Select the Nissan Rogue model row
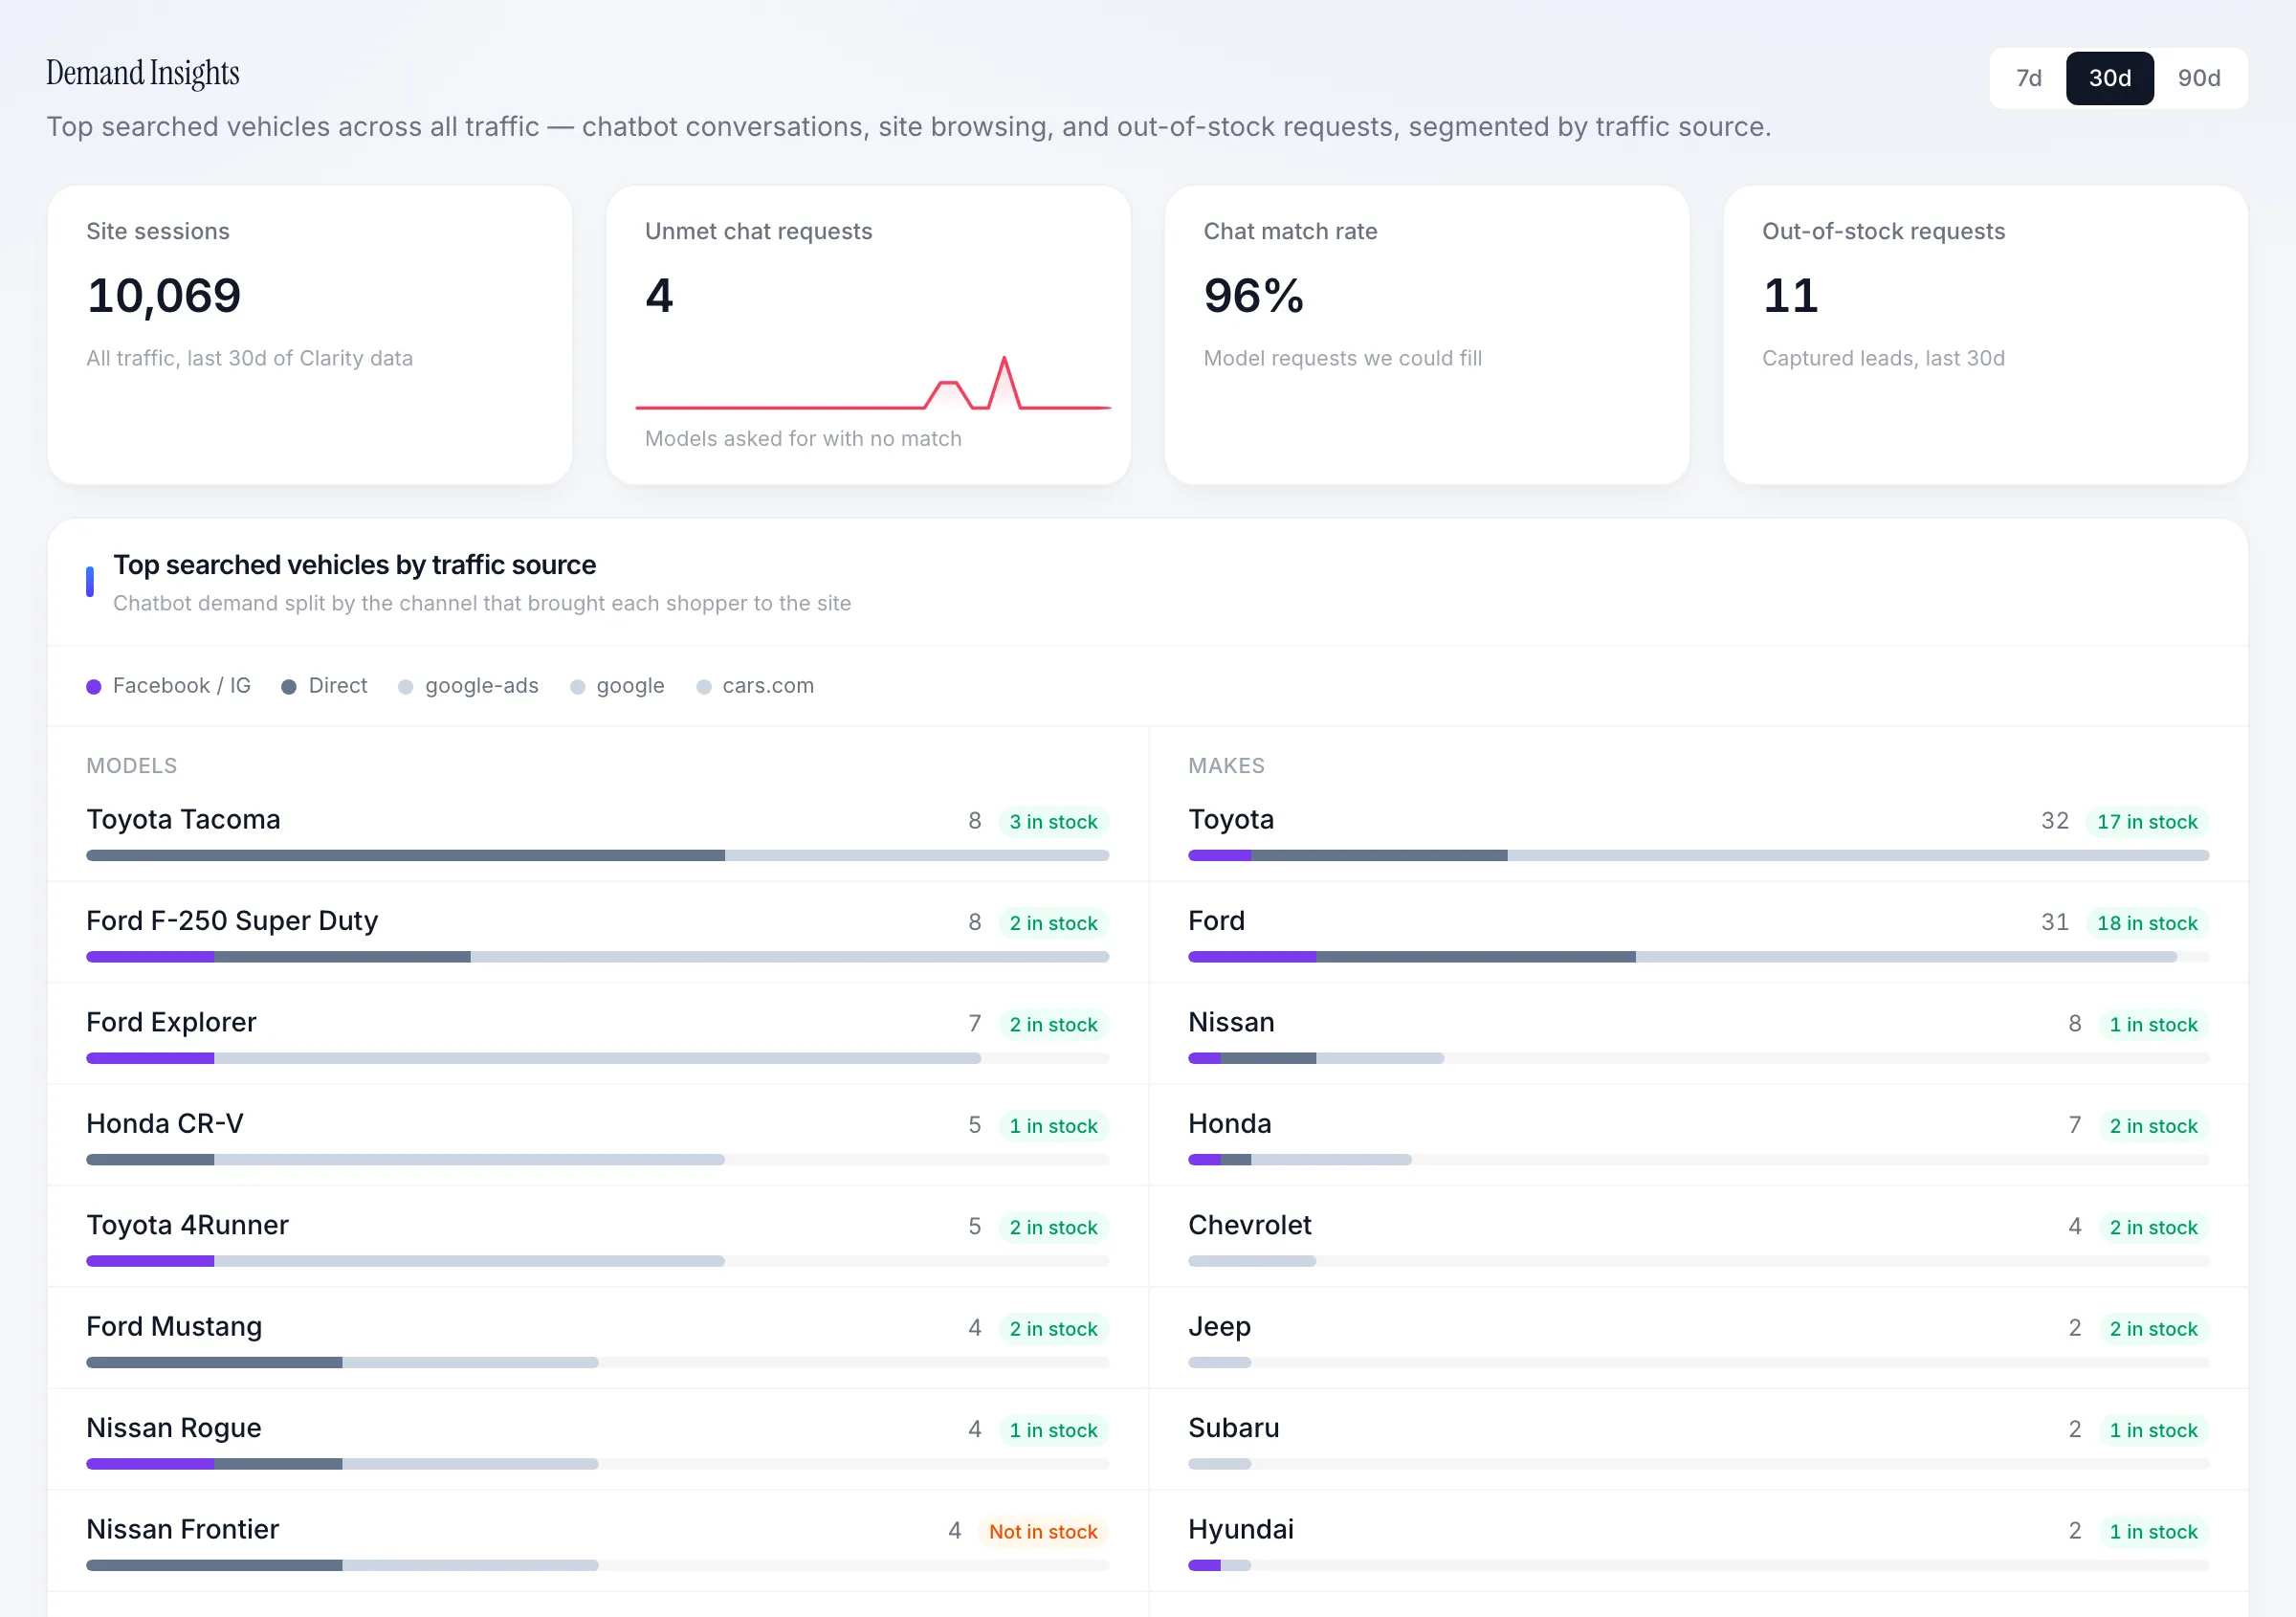This screenshot has width=2296, height=1617. click(x=598, y=1441)
